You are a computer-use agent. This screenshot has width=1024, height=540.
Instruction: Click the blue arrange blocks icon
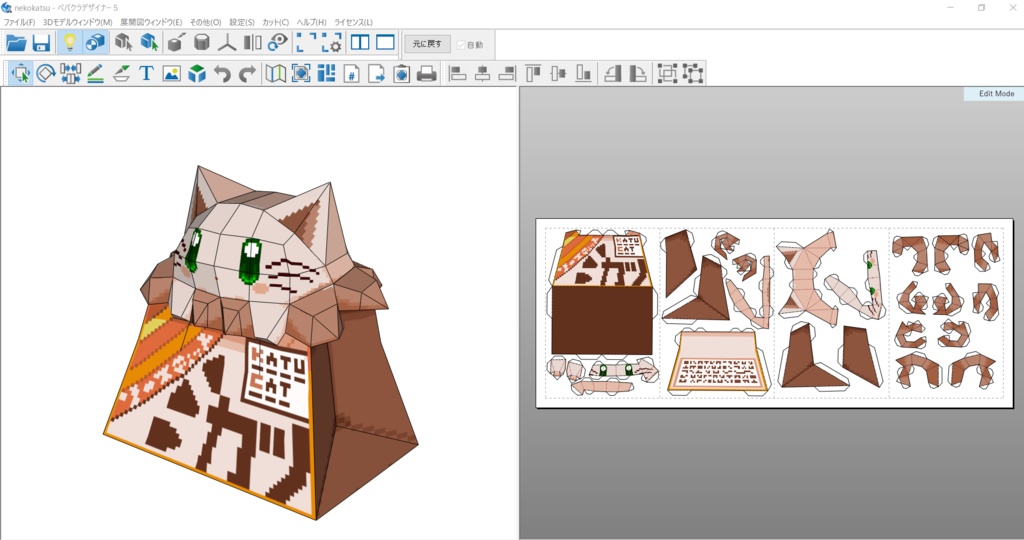(326, 74)
